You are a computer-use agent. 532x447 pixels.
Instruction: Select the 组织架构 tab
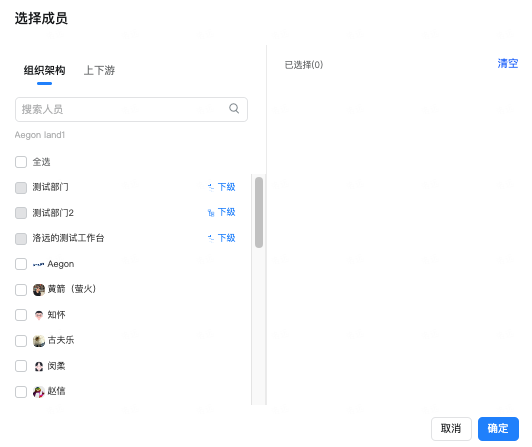point(44,71)
